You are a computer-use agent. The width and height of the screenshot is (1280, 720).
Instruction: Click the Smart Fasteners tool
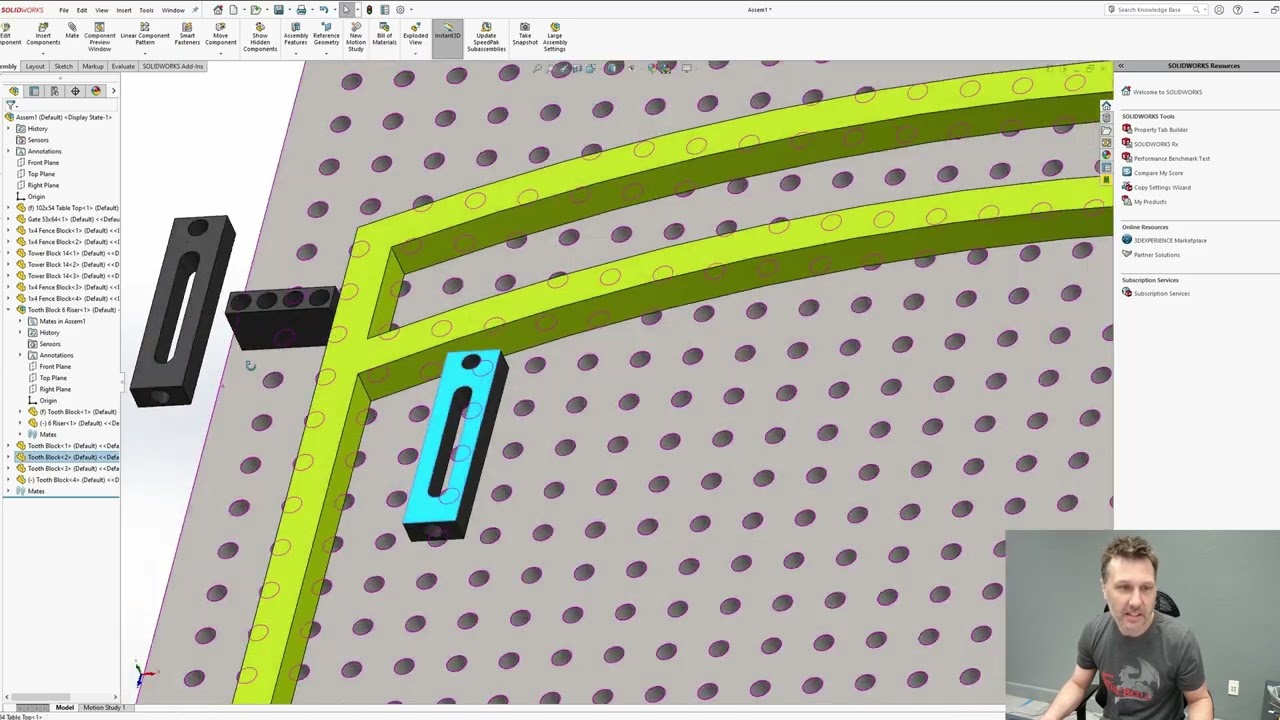click(187, 34)
